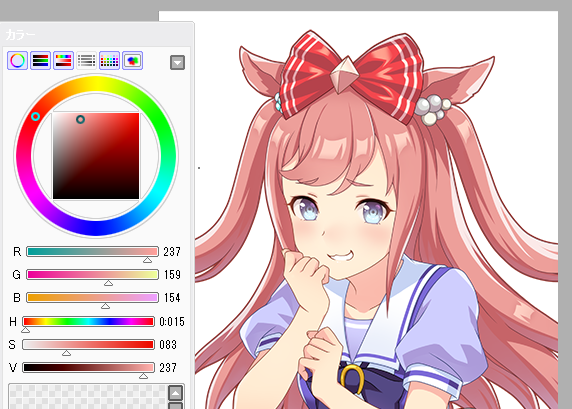Click the hue ring's circular marker

pyautogui.click(x=35, y=116)
